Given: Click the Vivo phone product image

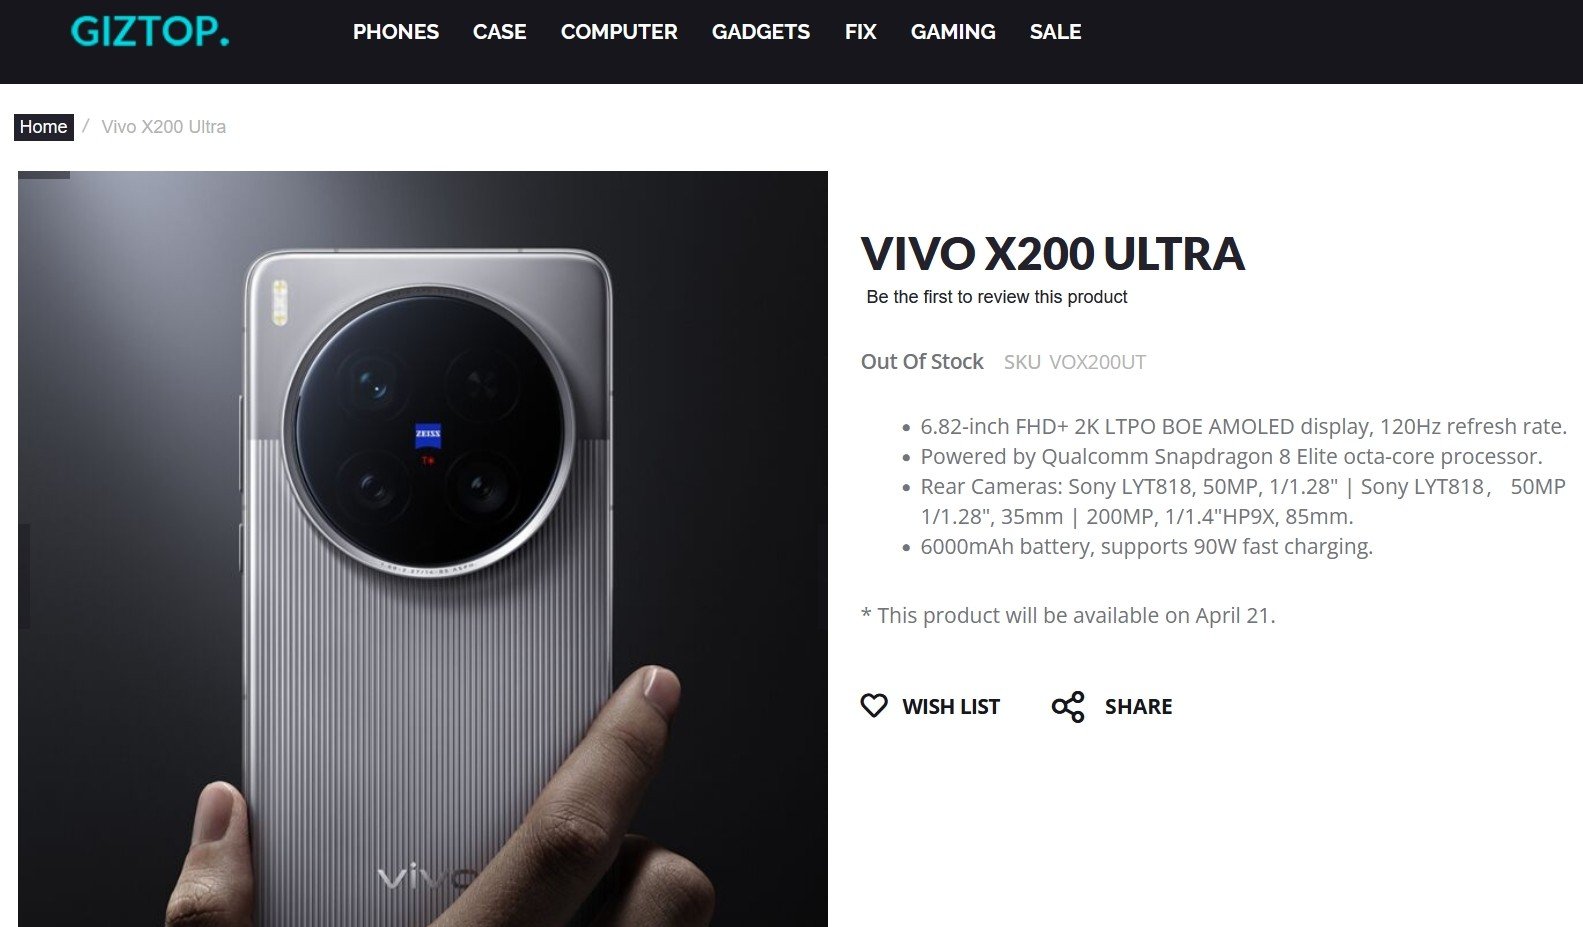Looking at the screenshot, I should (x=423, y=549).
